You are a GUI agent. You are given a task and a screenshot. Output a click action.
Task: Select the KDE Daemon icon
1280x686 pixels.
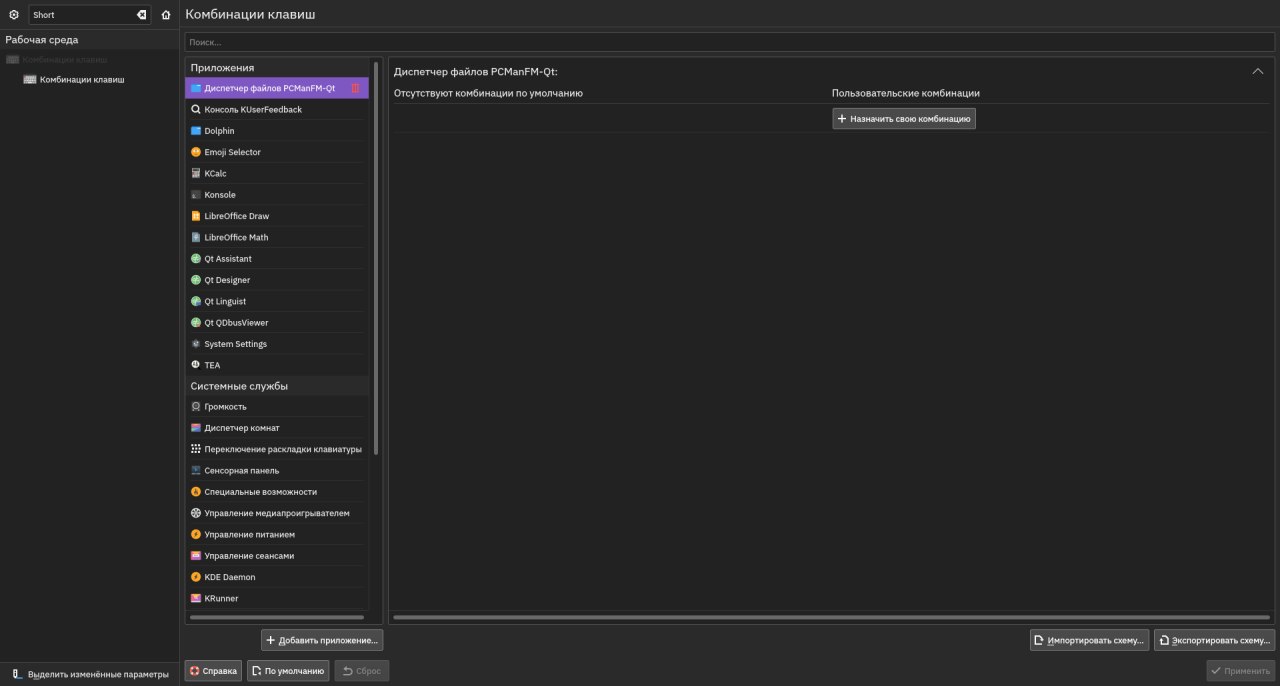(x=196, y=578)
